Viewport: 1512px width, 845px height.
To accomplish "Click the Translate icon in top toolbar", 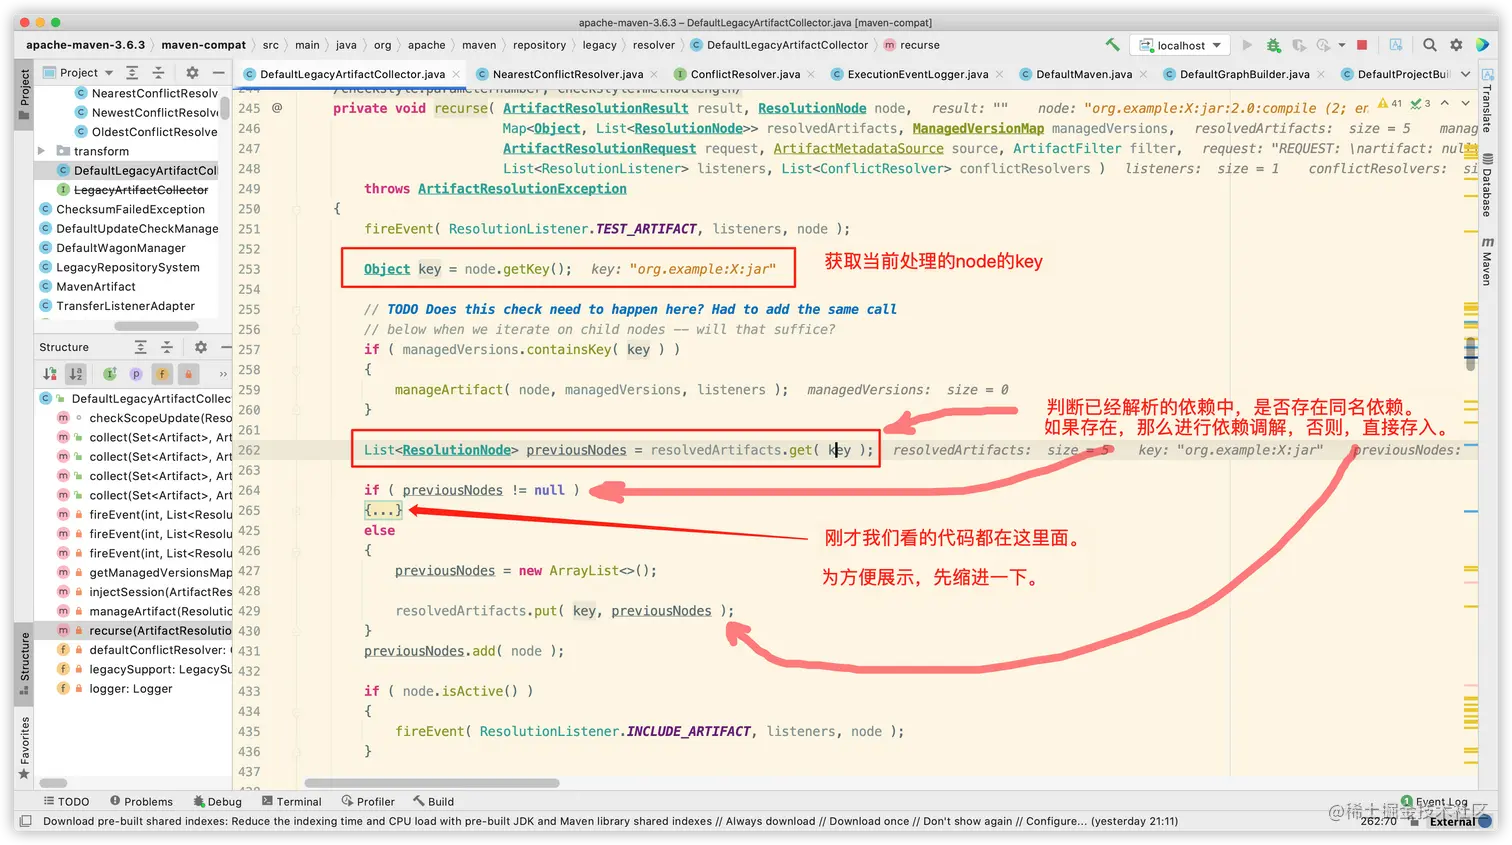I will [x=1396, y=45].
